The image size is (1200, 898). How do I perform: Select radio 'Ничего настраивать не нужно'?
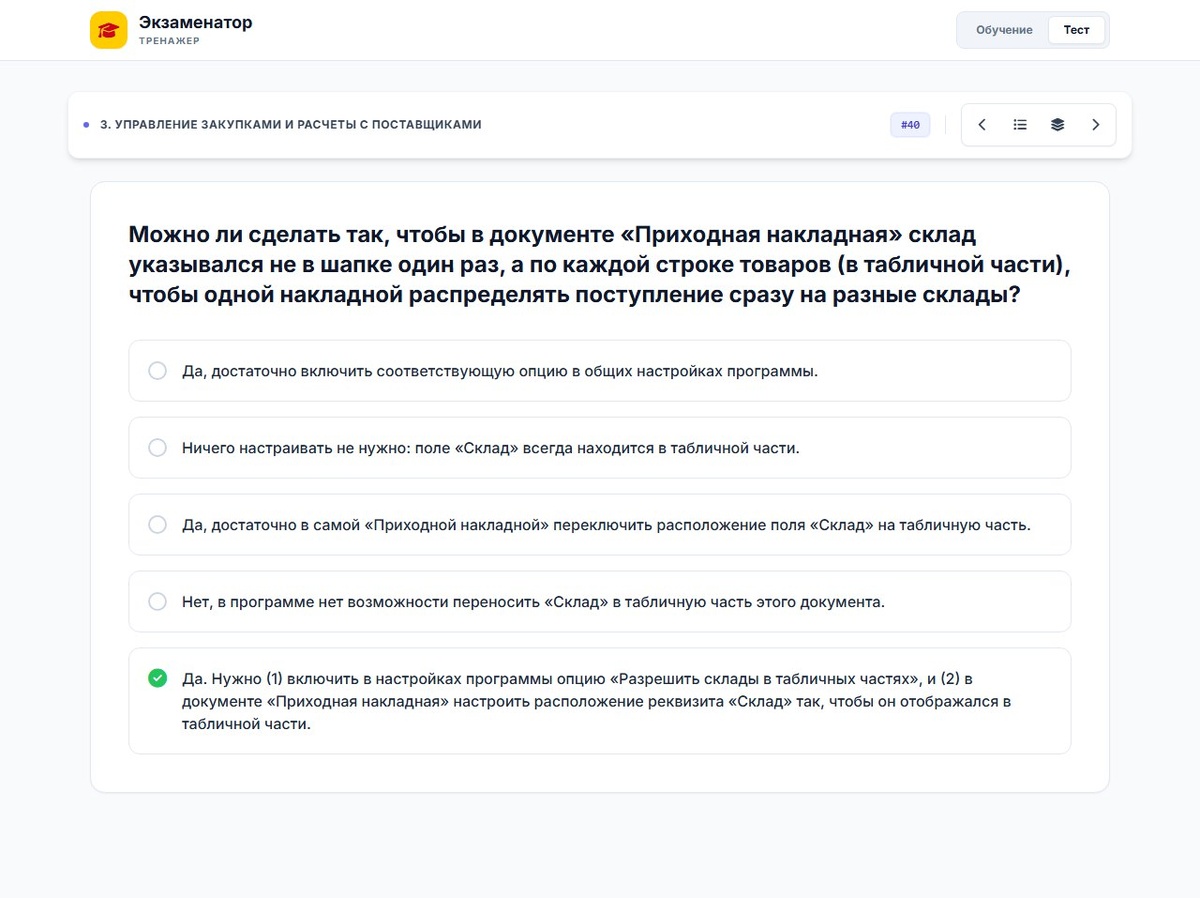point(157,448)
